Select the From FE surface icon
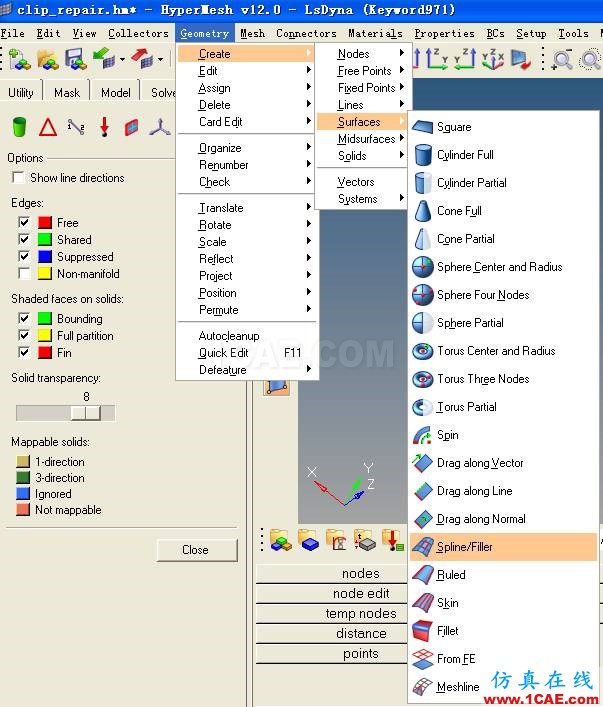603x707 pixels. (x=423, y=658)
